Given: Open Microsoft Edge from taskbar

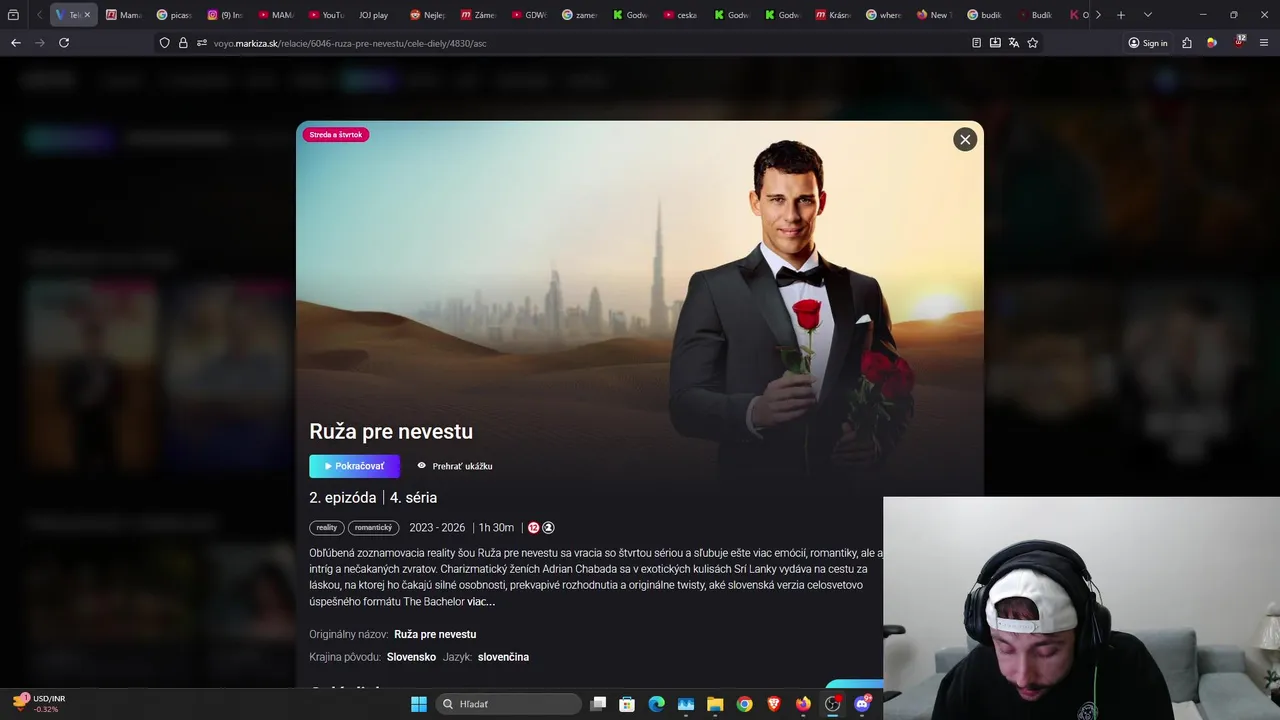Looking at the screenshot, I should click(656, 704).
